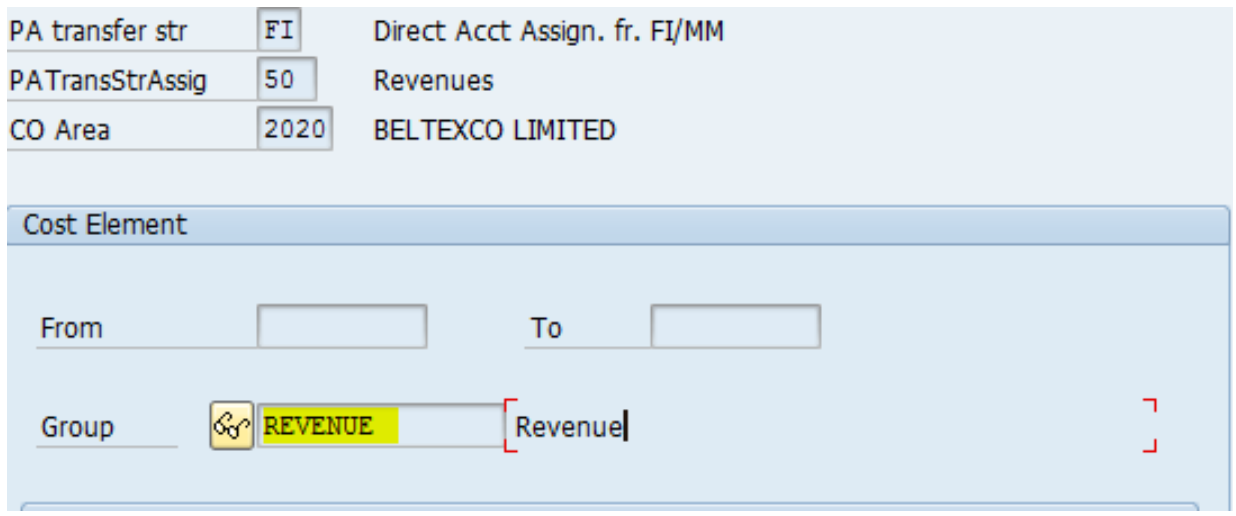The width and height of the screenshot is (1236, 516).
Task: Click the empty panel below the Group row
Action: (x=610, y=508)
